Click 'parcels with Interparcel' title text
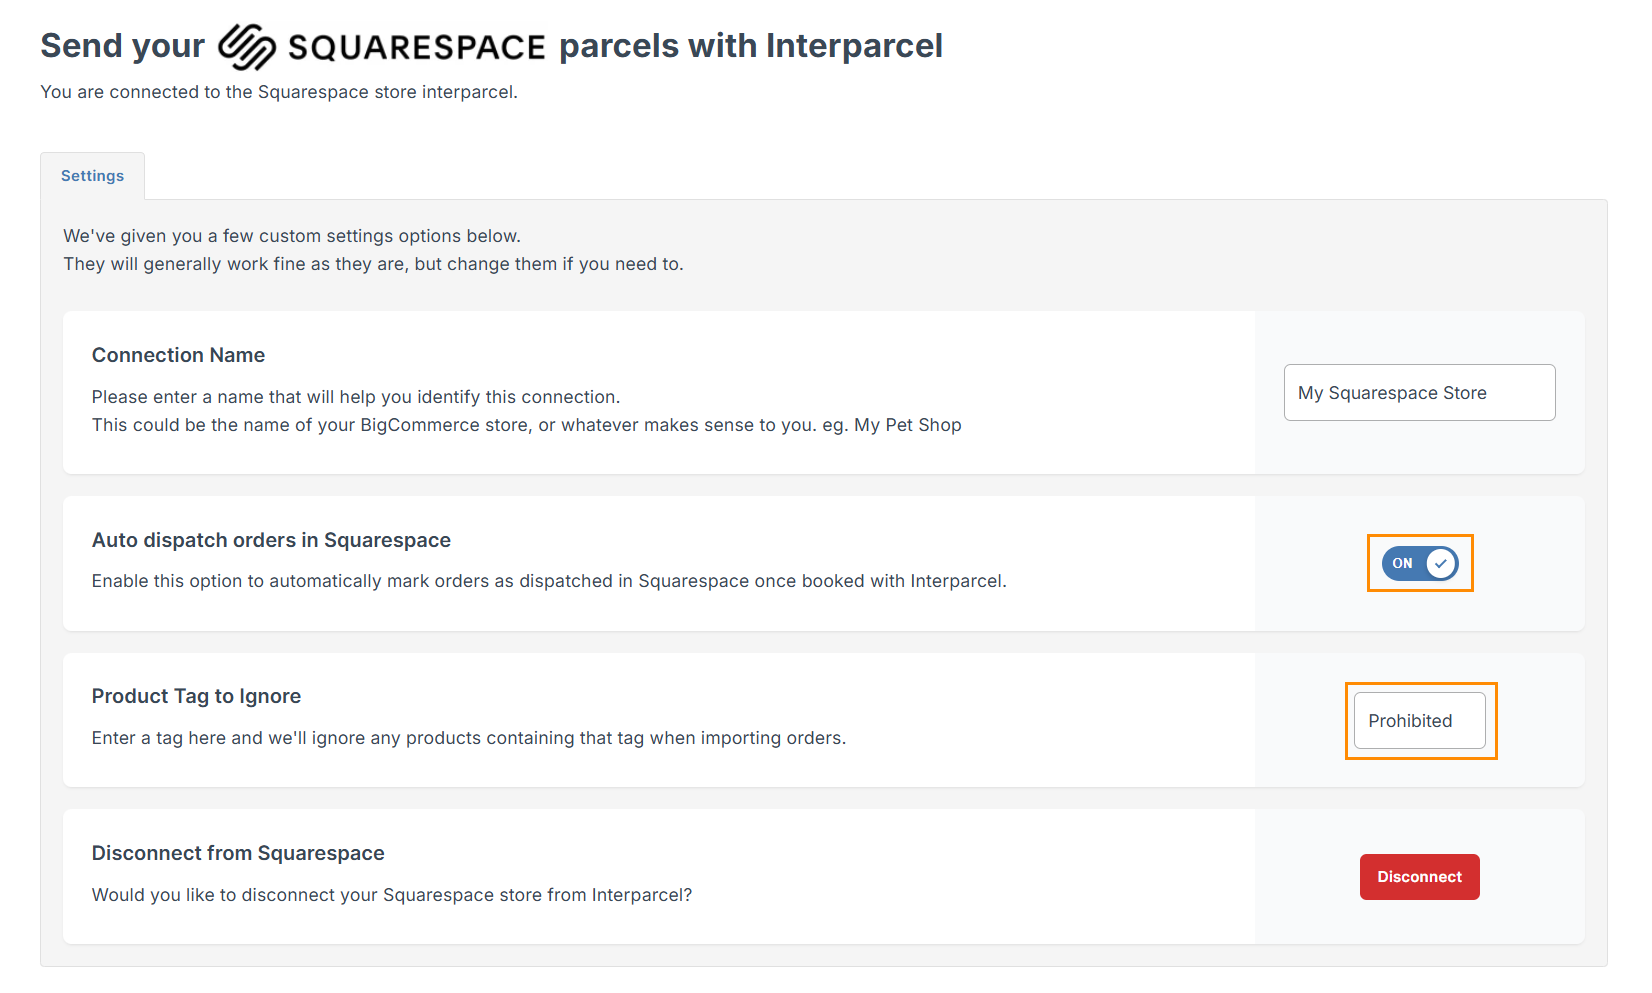The width and height of the screenshot is (1652, 993). [x=750, y=46]
